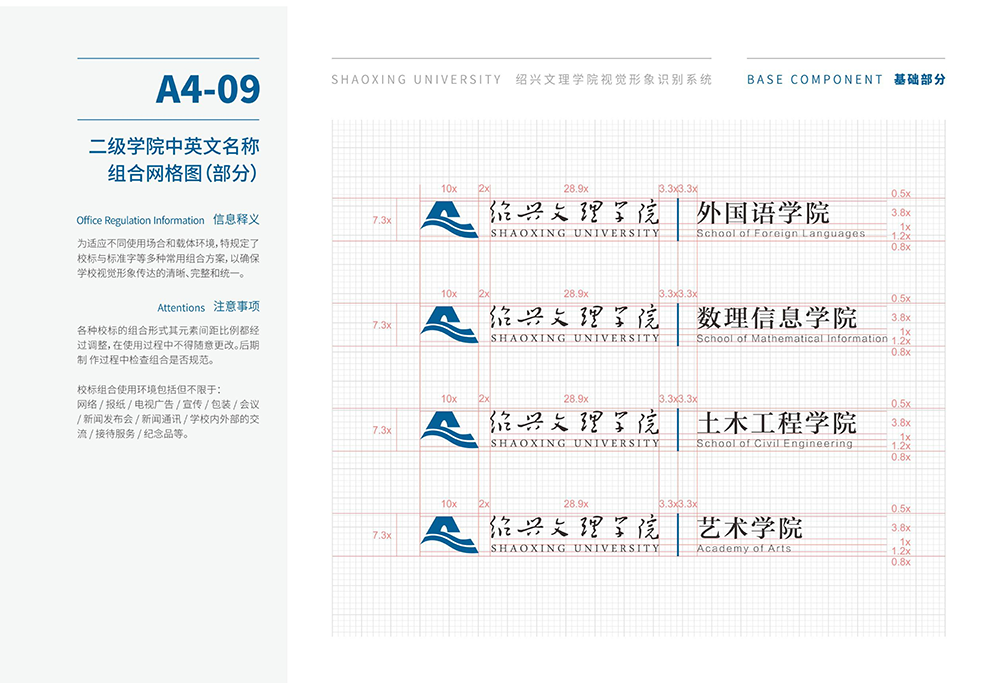The image size is (1000, 683).
Task: Select the School of Foreign Languages text
Action: [780, 233]
